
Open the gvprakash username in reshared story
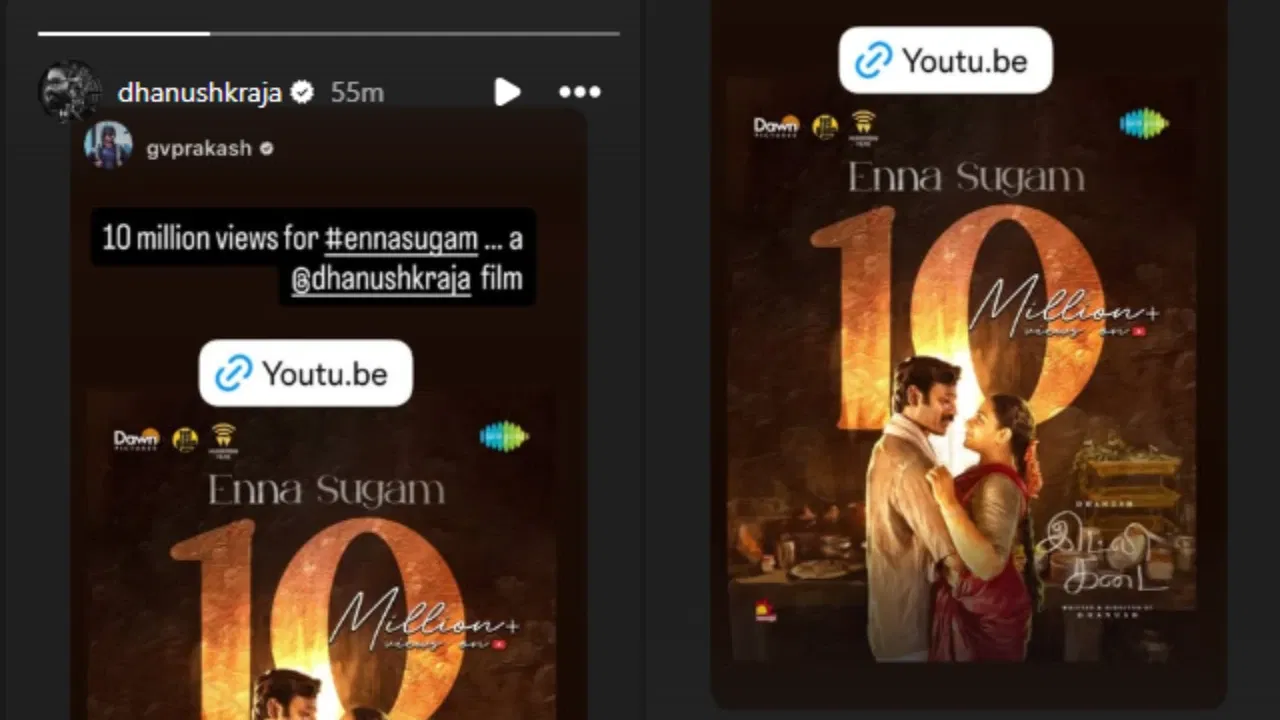click(x=198, y=148)
